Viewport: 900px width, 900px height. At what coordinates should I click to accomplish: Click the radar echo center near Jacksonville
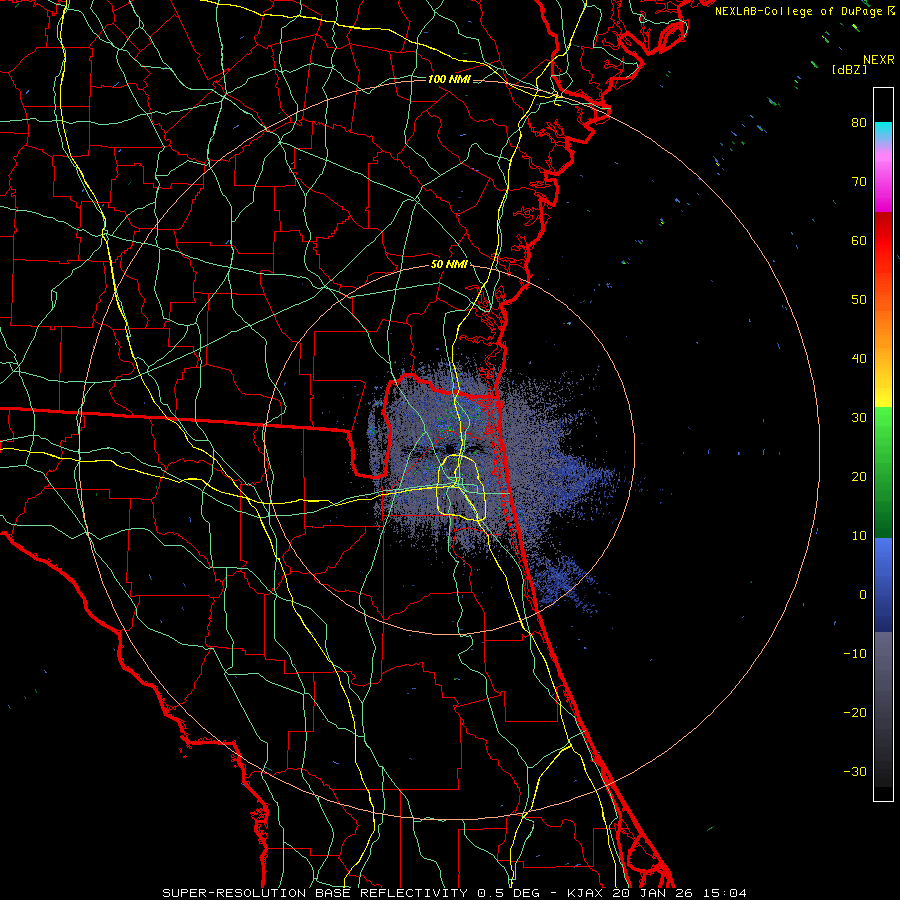coord(449,449)
